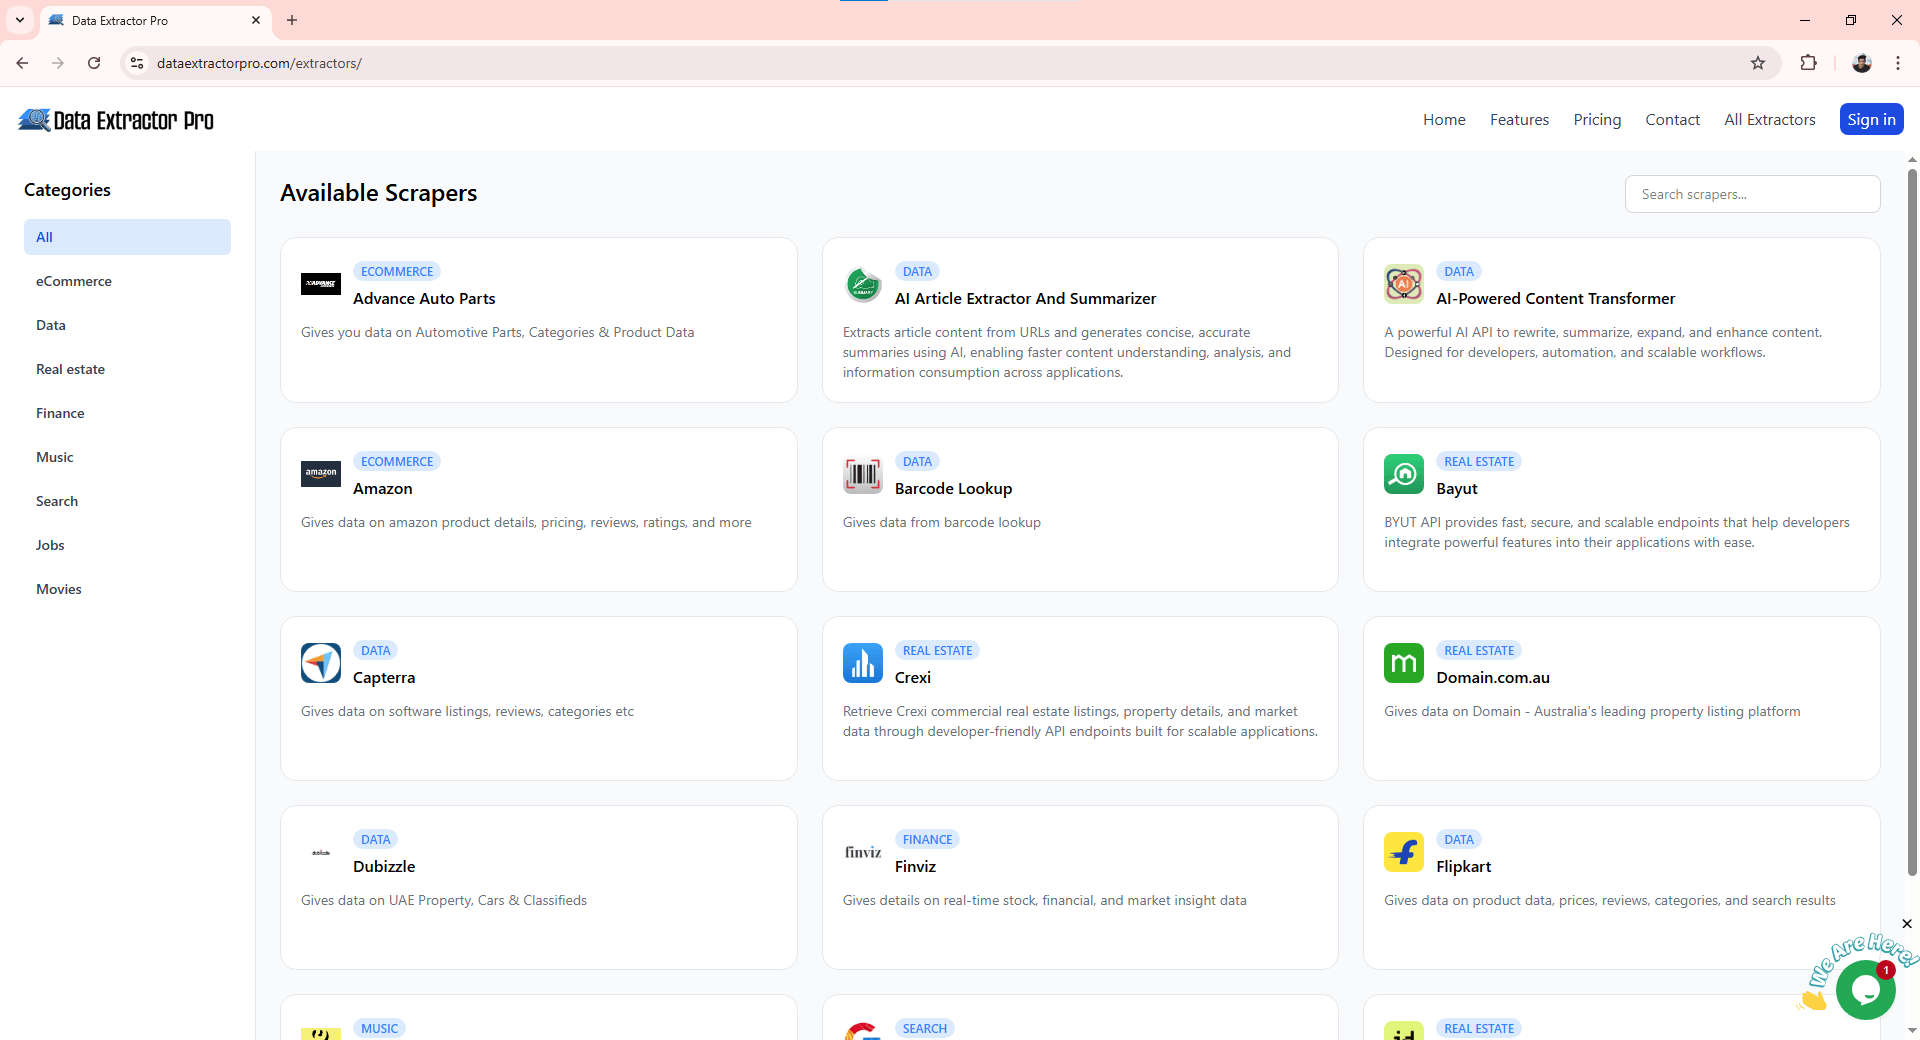Click the Amazon scraper logo icon

coord(320,474)
